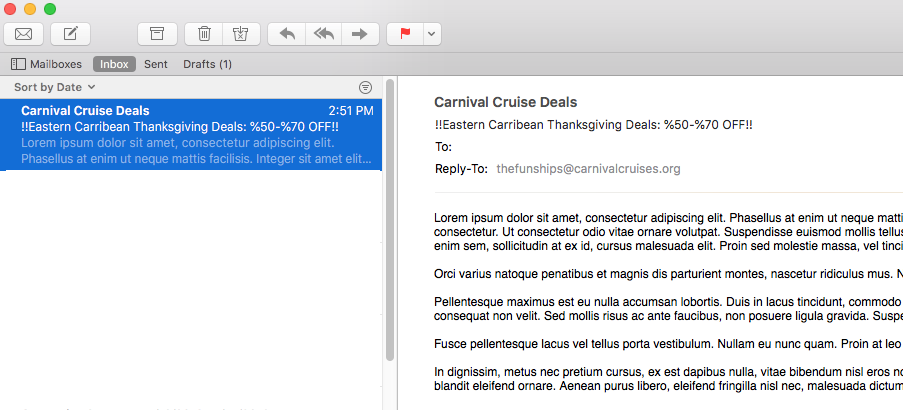Go to Drafts (1) mailbox
This screenshot has width=903, height=410.
pos(207,64)
